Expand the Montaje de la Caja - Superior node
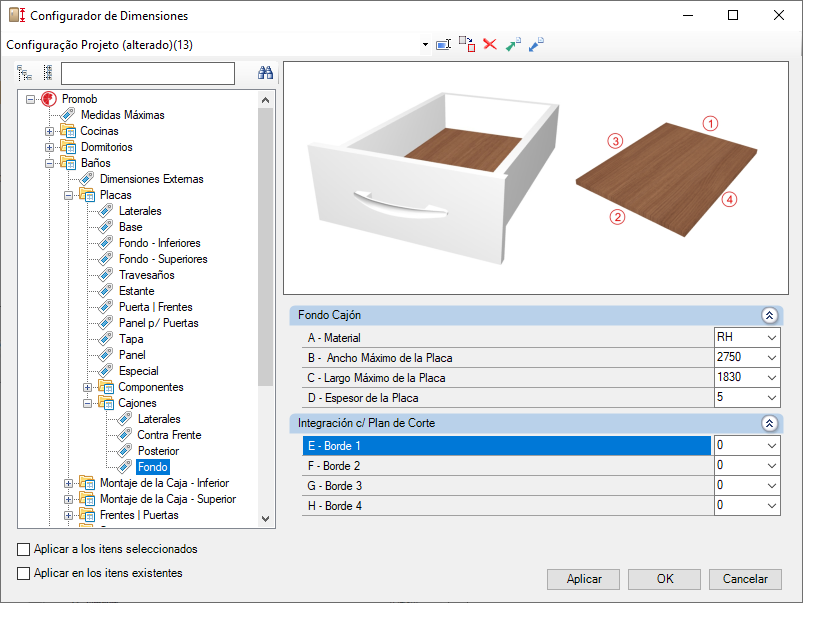The width and height of the screenshot is (831, 617). point(68,499)
